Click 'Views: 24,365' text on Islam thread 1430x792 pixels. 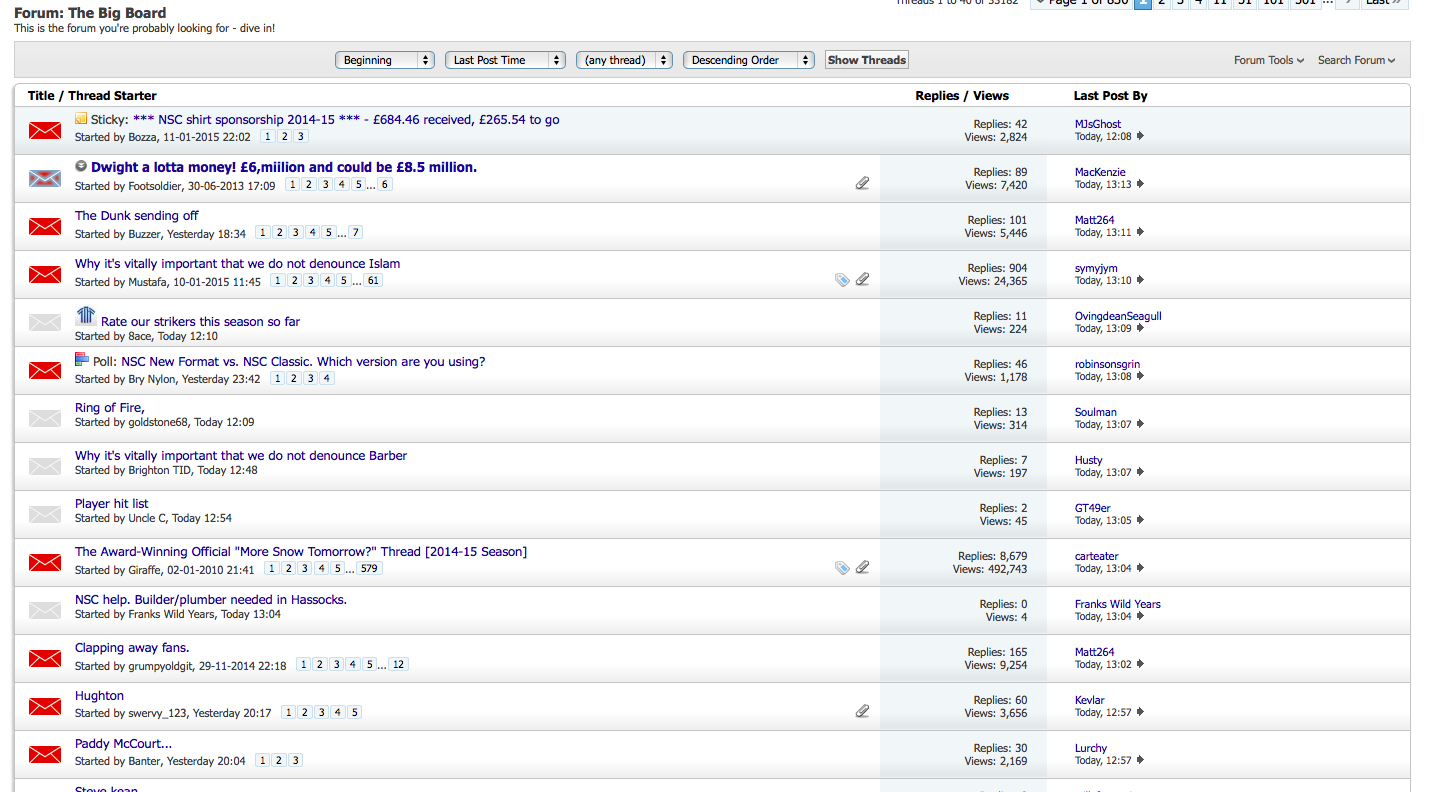click(x=992, y=281)
